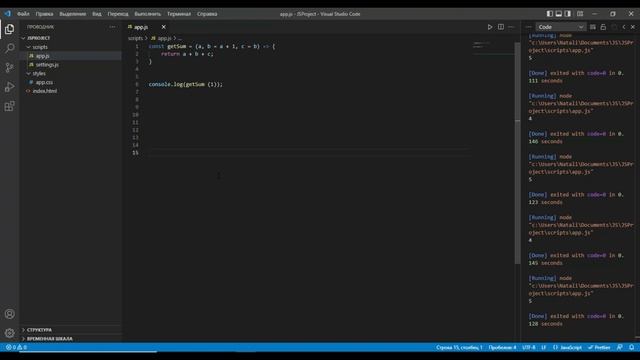Clear the Output panel

(593, 27)
